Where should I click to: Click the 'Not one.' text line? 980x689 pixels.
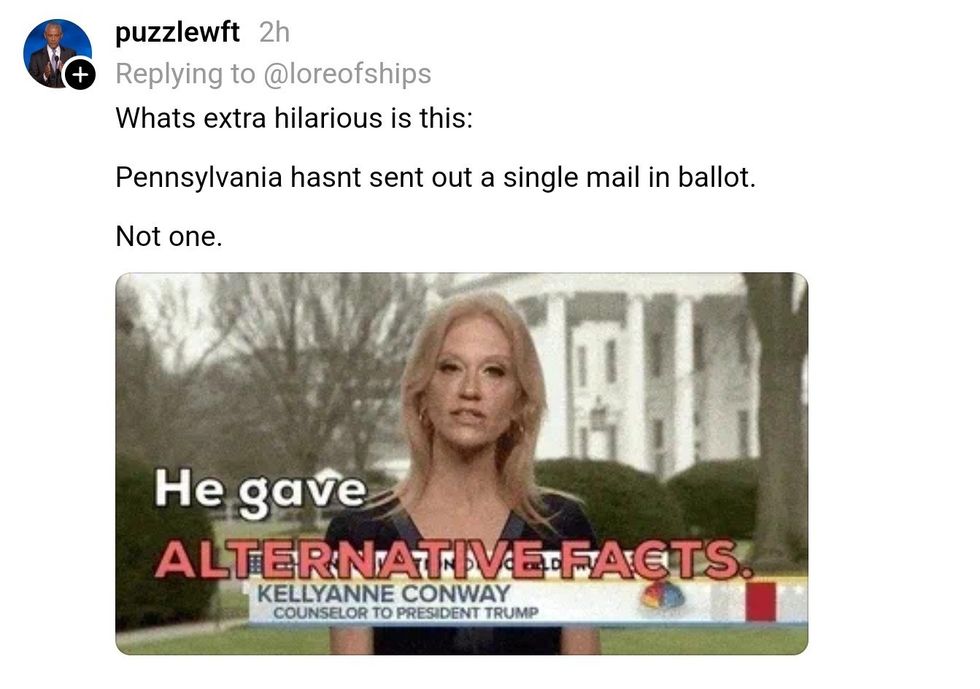pyautogui.click(x=169, y=236)
